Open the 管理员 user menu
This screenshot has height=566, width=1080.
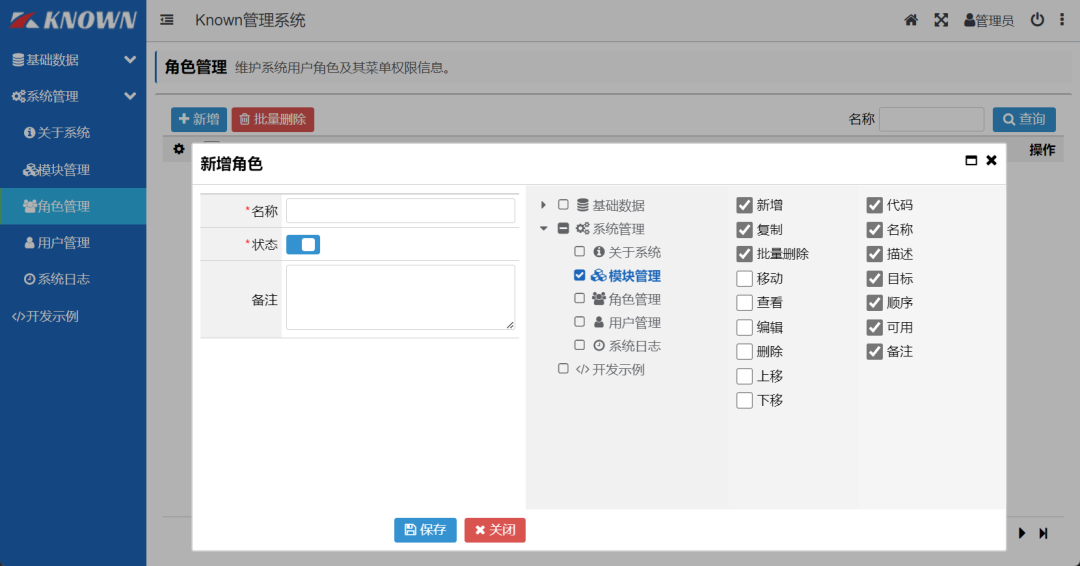click(989, 21)
